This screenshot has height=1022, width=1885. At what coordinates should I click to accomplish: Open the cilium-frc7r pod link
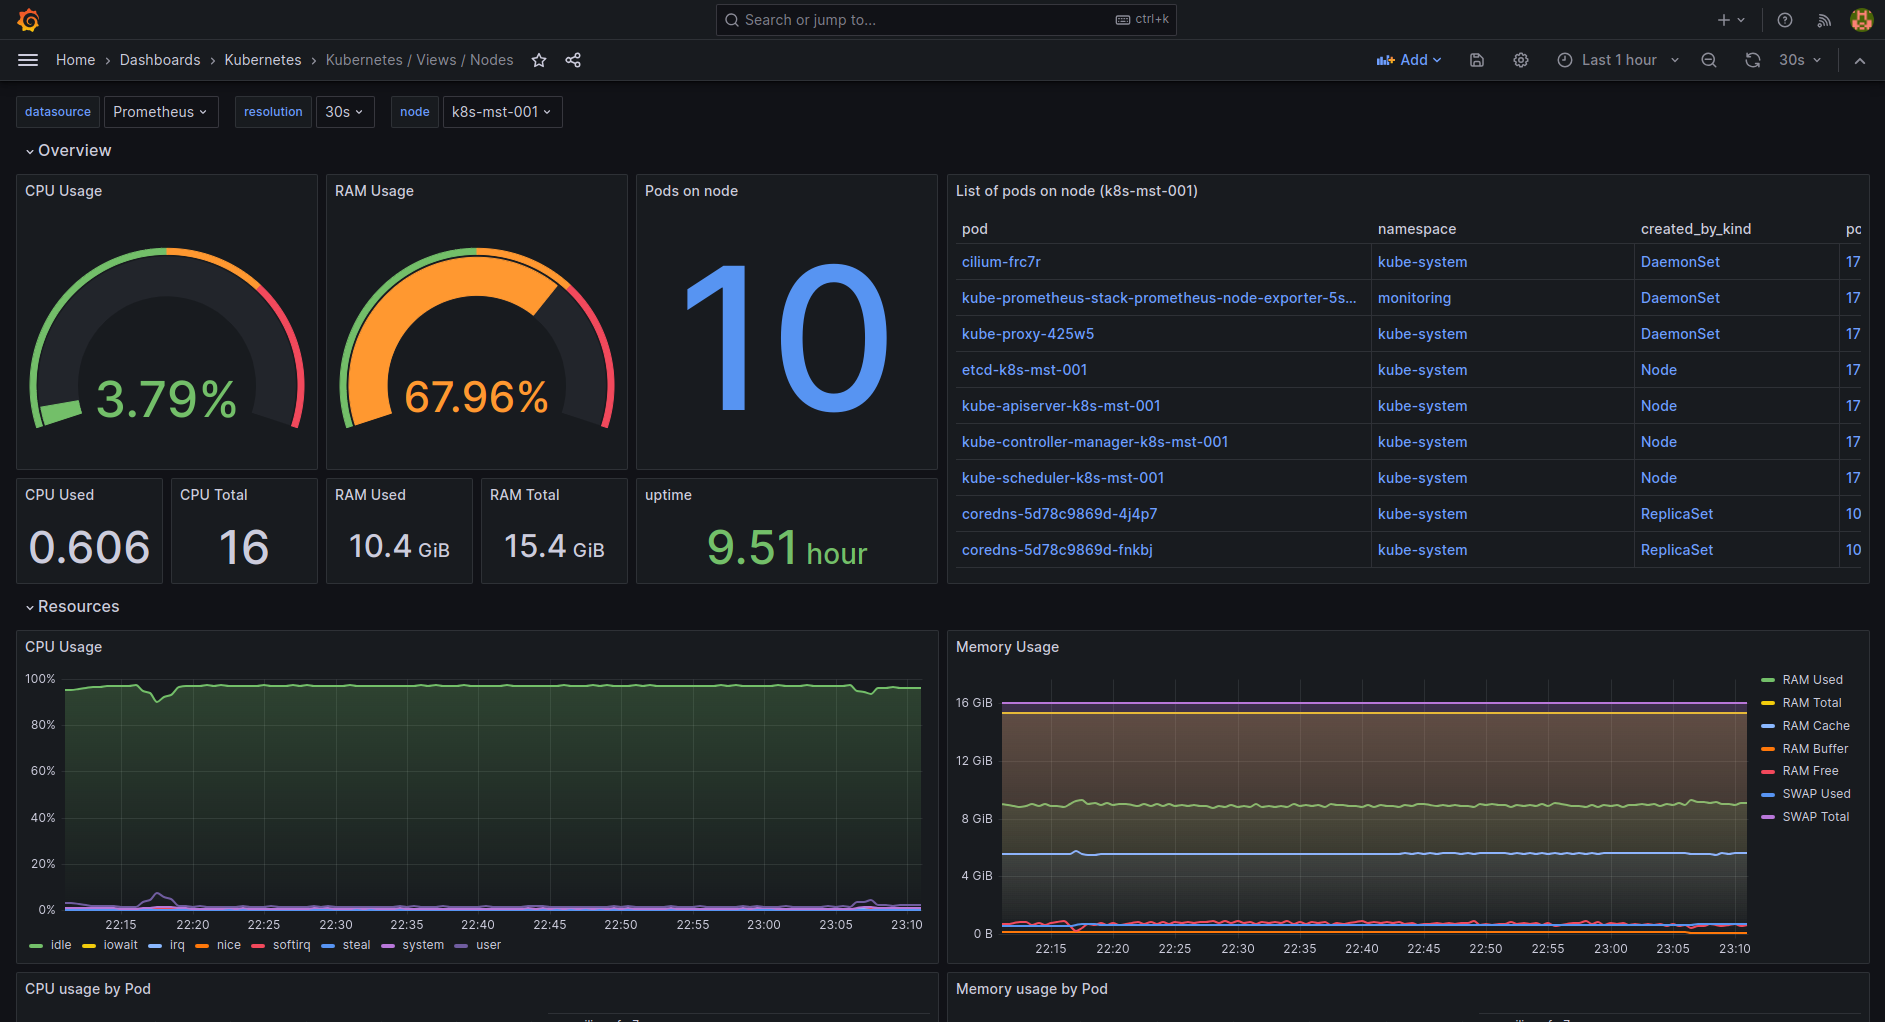pyautogui.click(x=1001, y=262)
